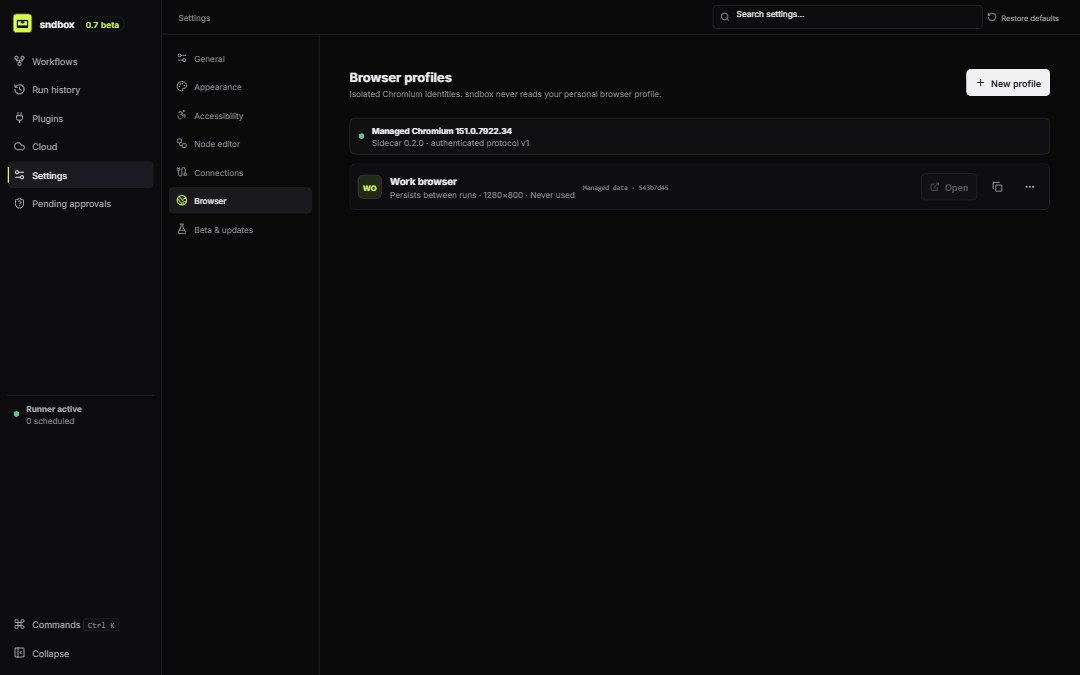Screen dimensions: 1080x675
Task: Click the WO profile avatar
Action: click(370, 187)
